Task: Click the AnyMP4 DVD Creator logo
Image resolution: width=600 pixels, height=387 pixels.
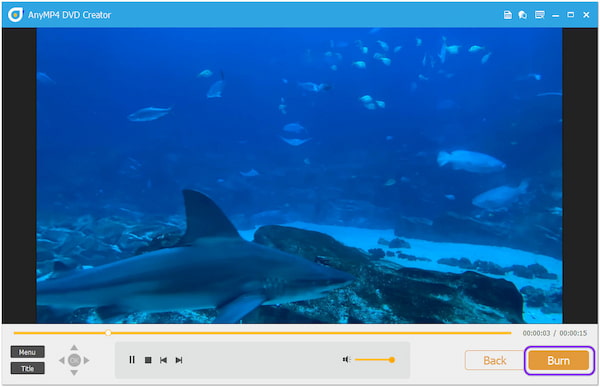Action: coord(15,15)
